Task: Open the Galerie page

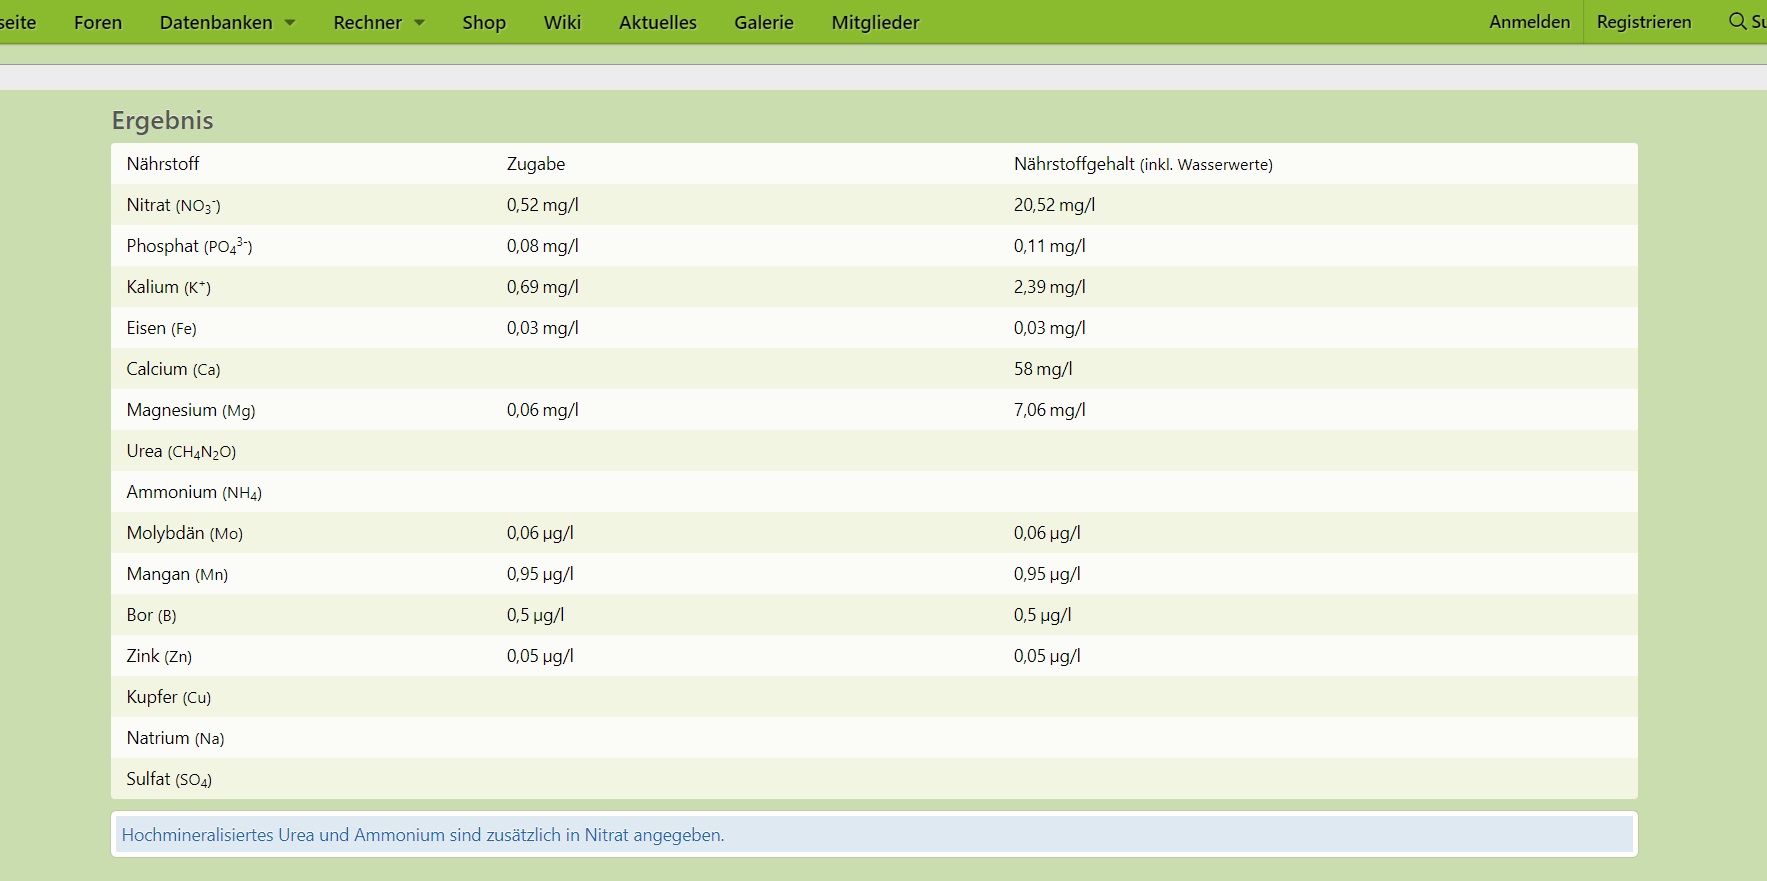Action: [764, 22]
